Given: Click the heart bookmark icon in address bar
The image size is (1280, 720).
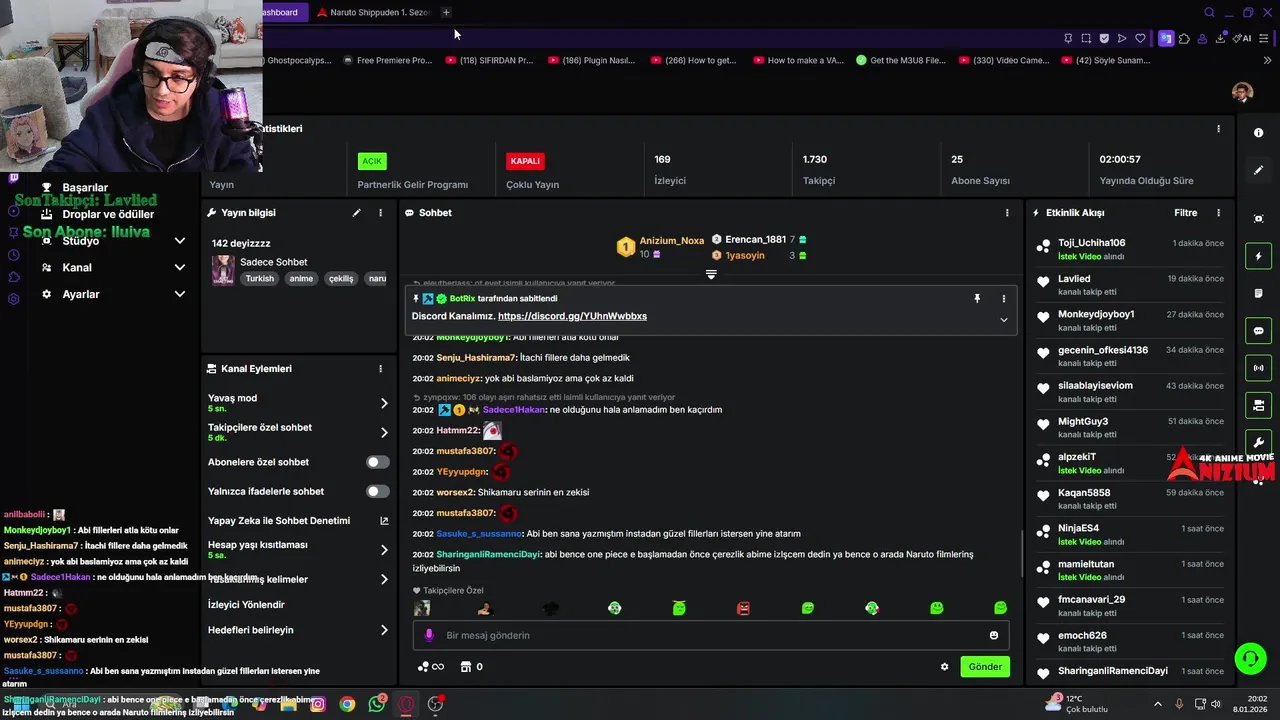Looking at the screenshot, I should tap(1140, 39).
